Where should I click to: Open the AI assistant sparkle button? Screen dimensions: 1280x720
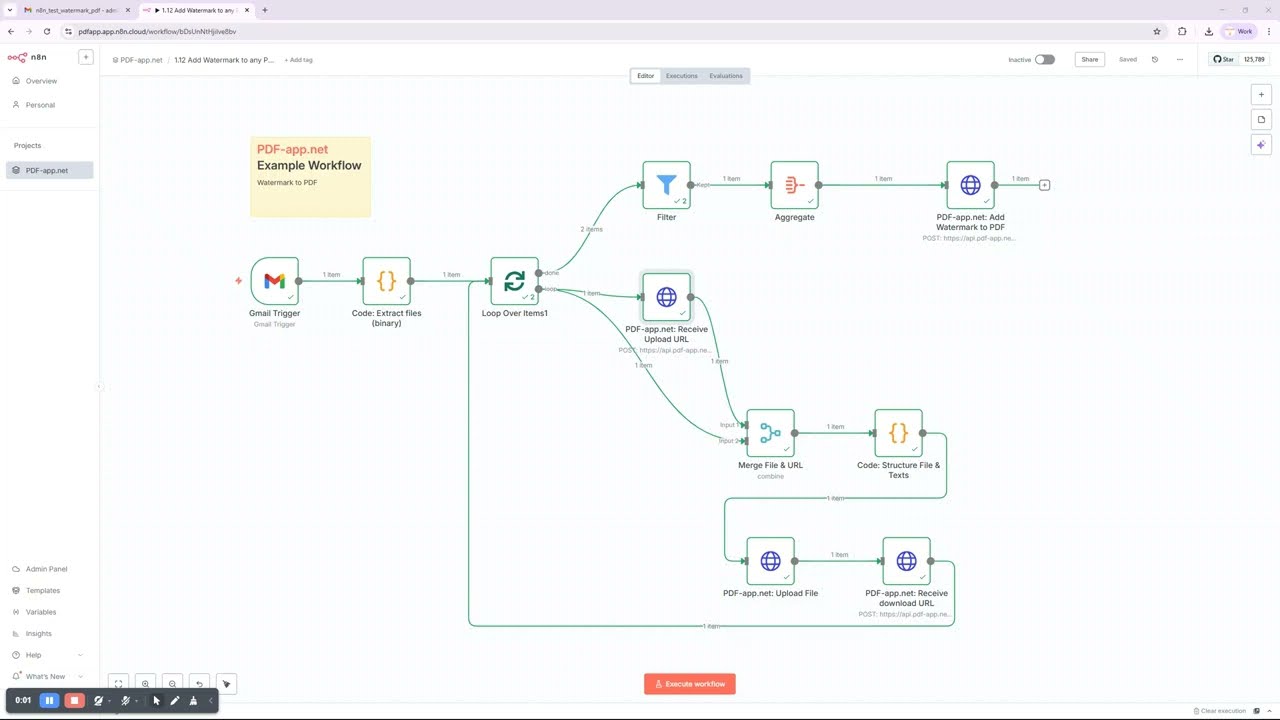(1261, 145)
